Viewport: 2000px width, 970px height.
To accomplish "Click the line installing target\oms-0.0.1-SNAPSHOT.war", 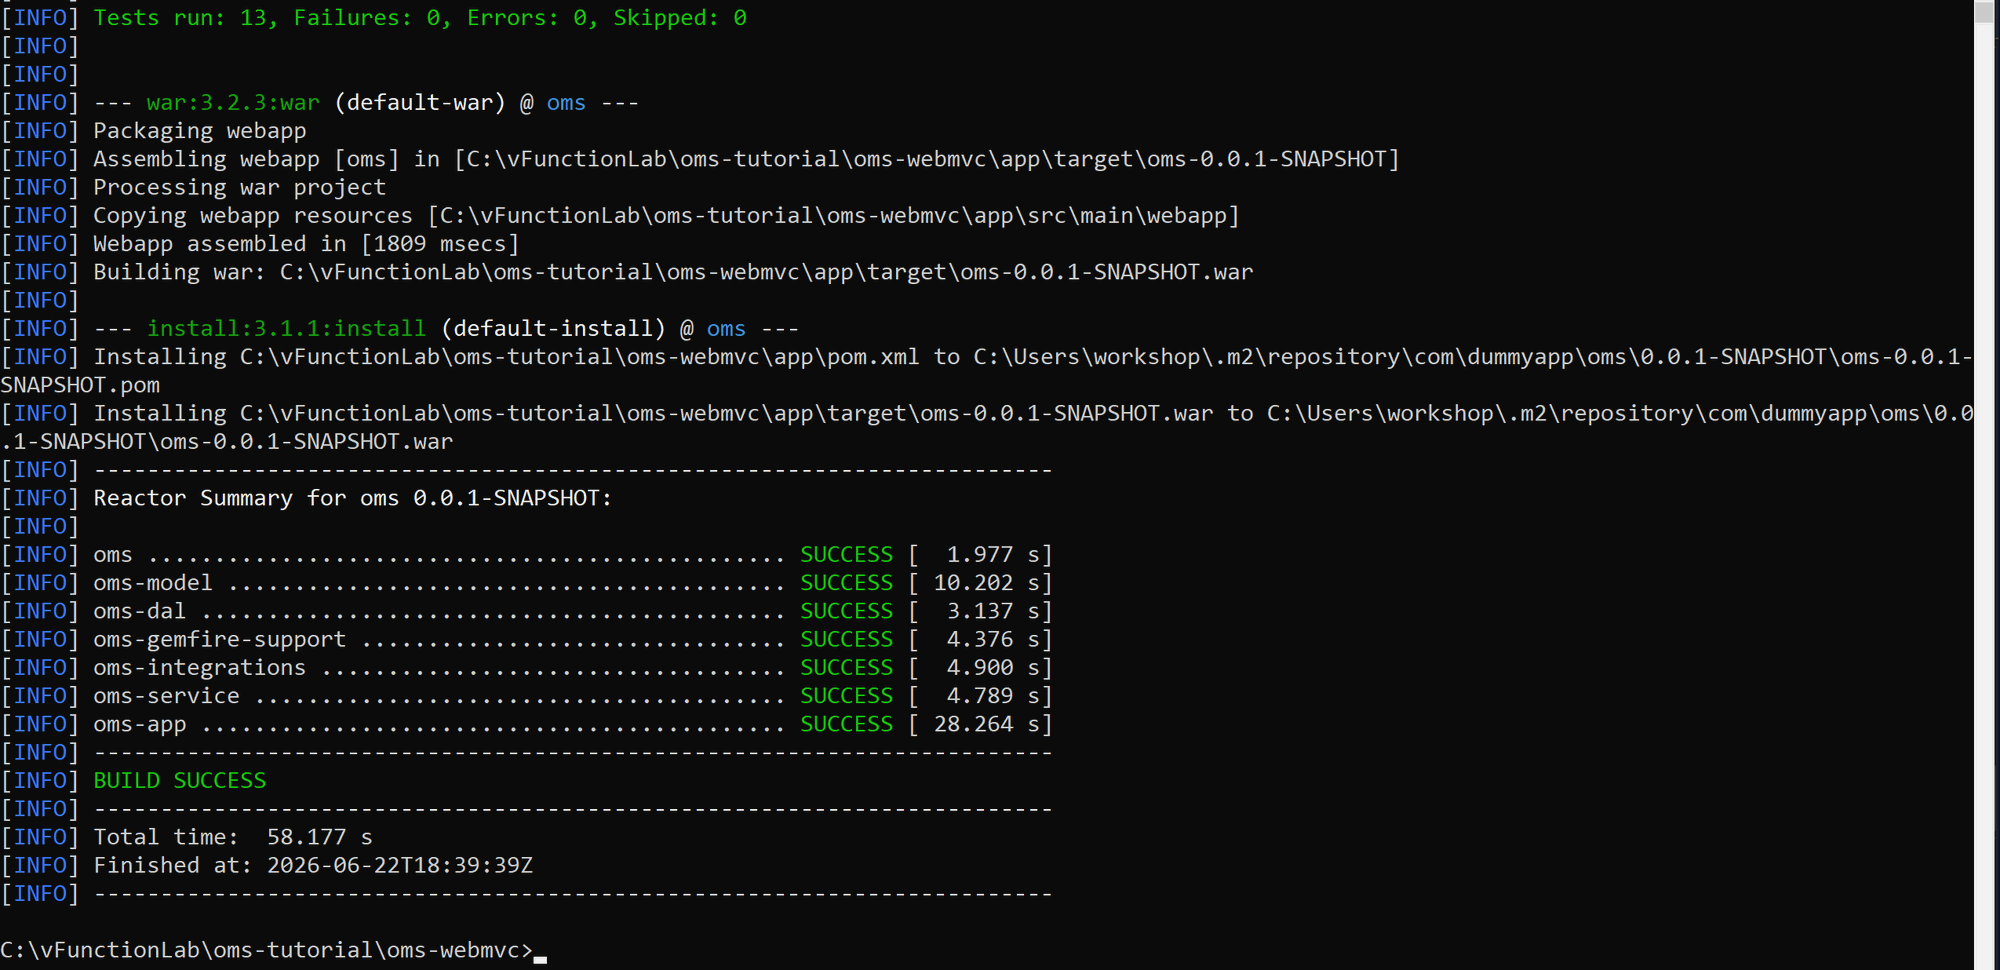I will (987, 427).
